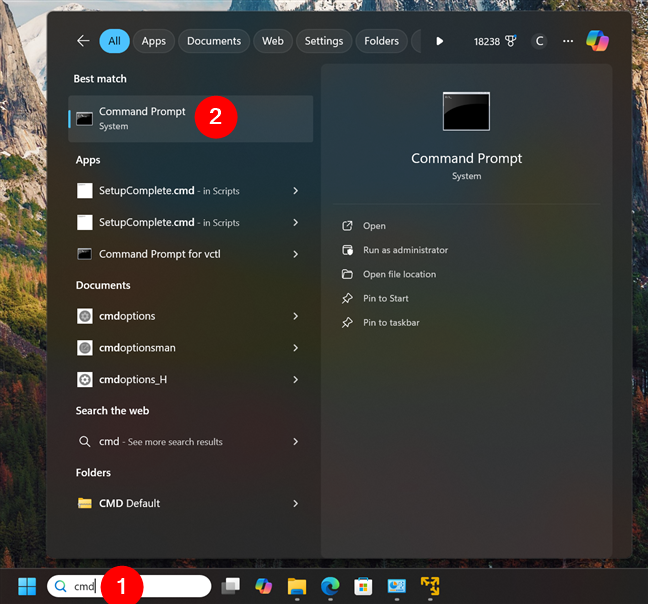The width and height of the screenshot is (648, 604).
Task: Go back with the left arrow icon
Action: click(x=83, y=41)
